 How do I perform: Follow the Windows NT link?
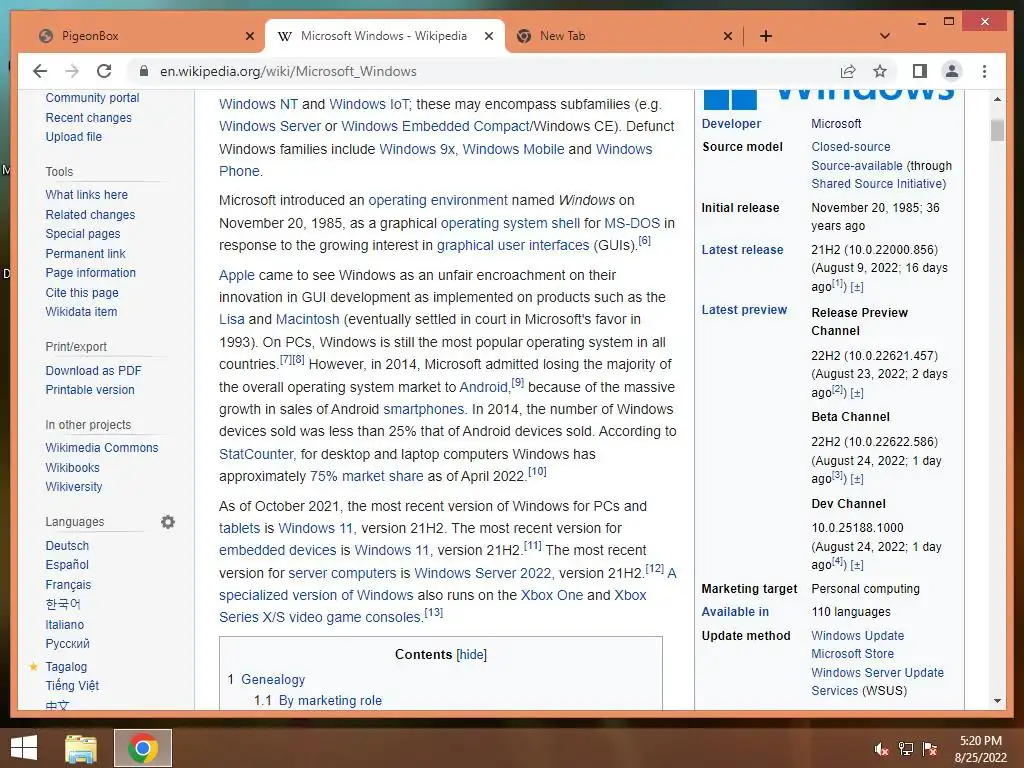click(258, 104)
